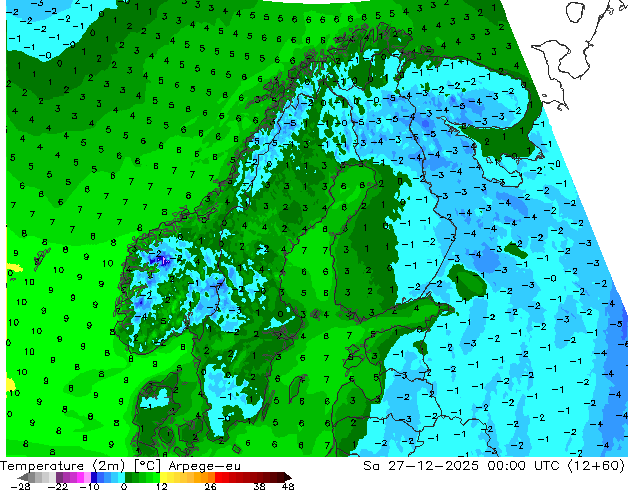Click the dark purple swatch in the legend
Image resolution: width=634 pixels, height=490 pixels.
[59, 477]
